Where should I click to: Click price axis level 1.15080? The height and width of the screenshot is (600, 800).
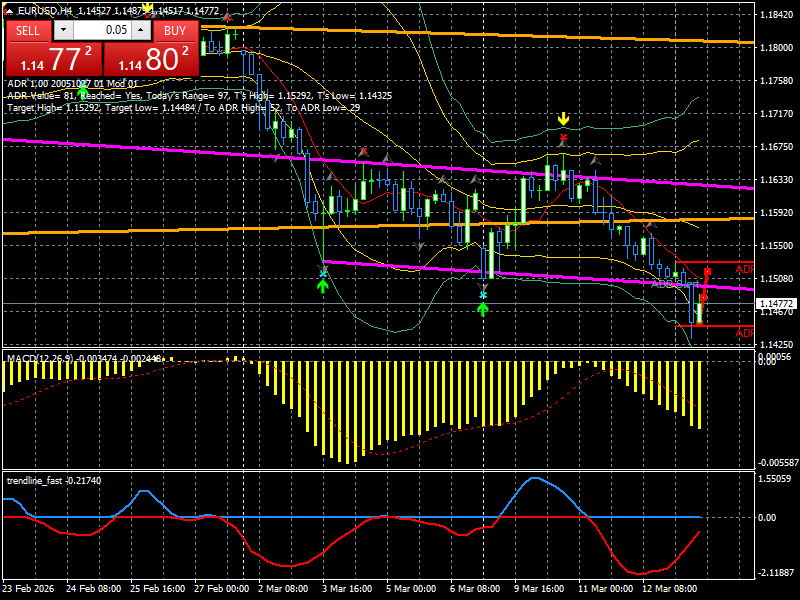pyautogui.click(x=777, y=279)
